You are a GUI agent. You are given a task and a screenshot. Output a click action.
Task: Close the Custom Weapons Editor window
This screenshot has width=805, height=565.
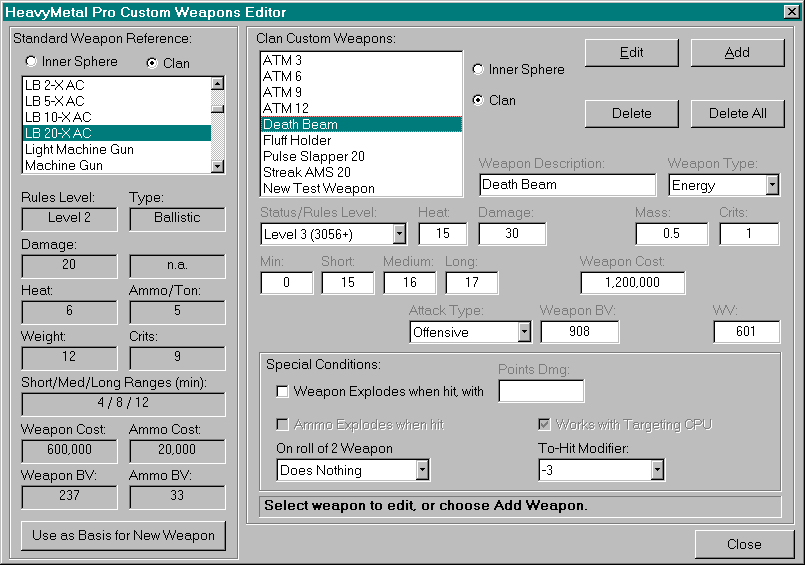coord(791,12)
